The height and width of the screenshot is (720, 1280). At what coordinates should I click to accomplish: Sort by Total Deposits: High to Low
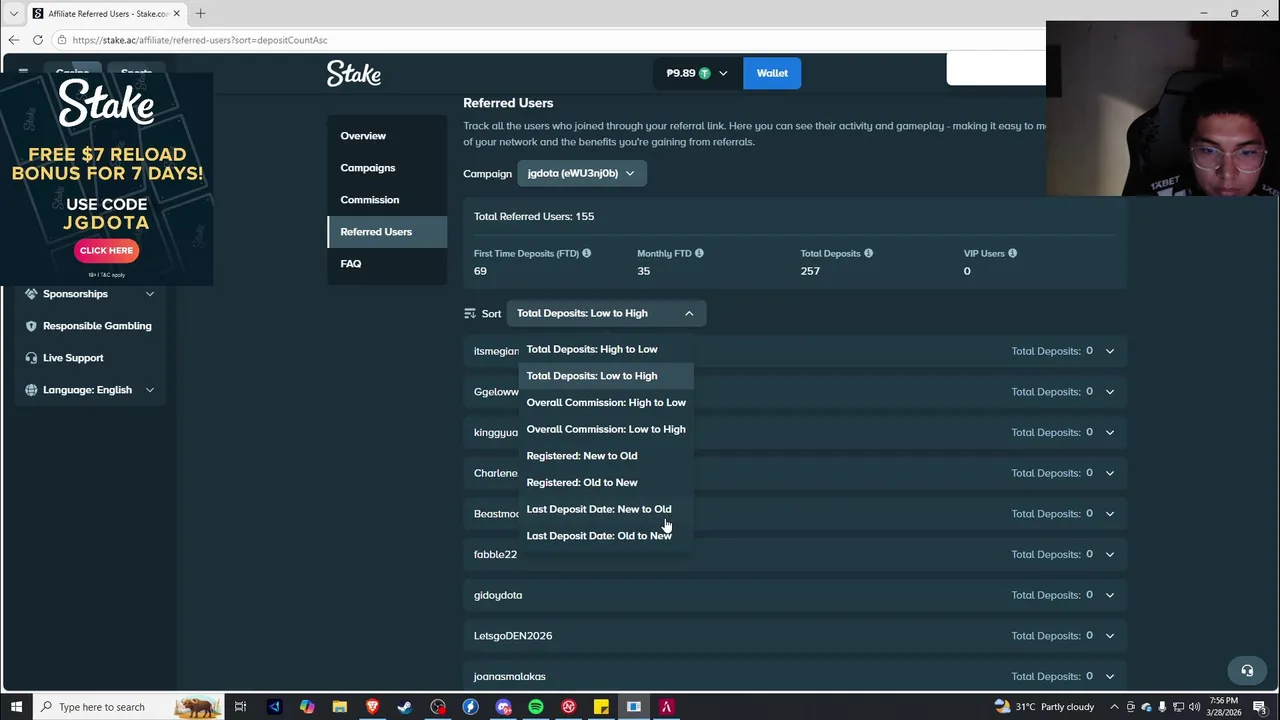tap(606, 349)
